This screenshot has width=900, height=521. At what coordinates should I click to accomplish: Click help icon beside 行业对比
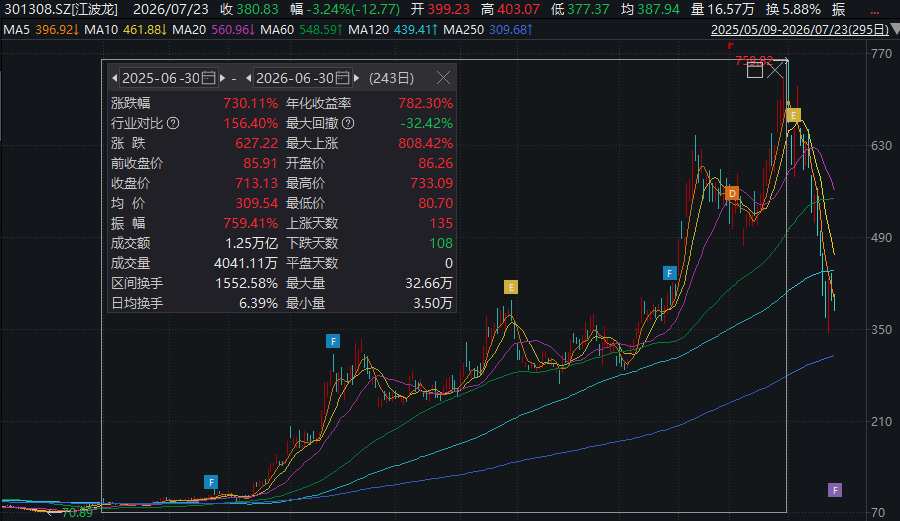[x=173, y=123]
